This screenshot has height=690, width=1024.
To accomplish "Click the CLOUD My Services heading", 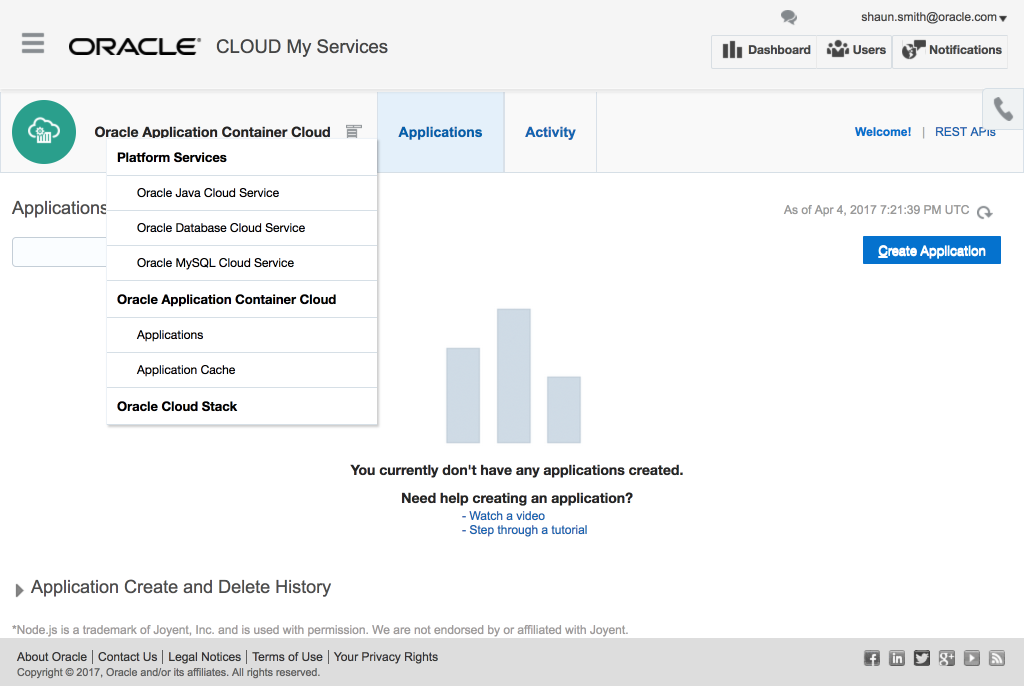I will click(x=302, y=47).
